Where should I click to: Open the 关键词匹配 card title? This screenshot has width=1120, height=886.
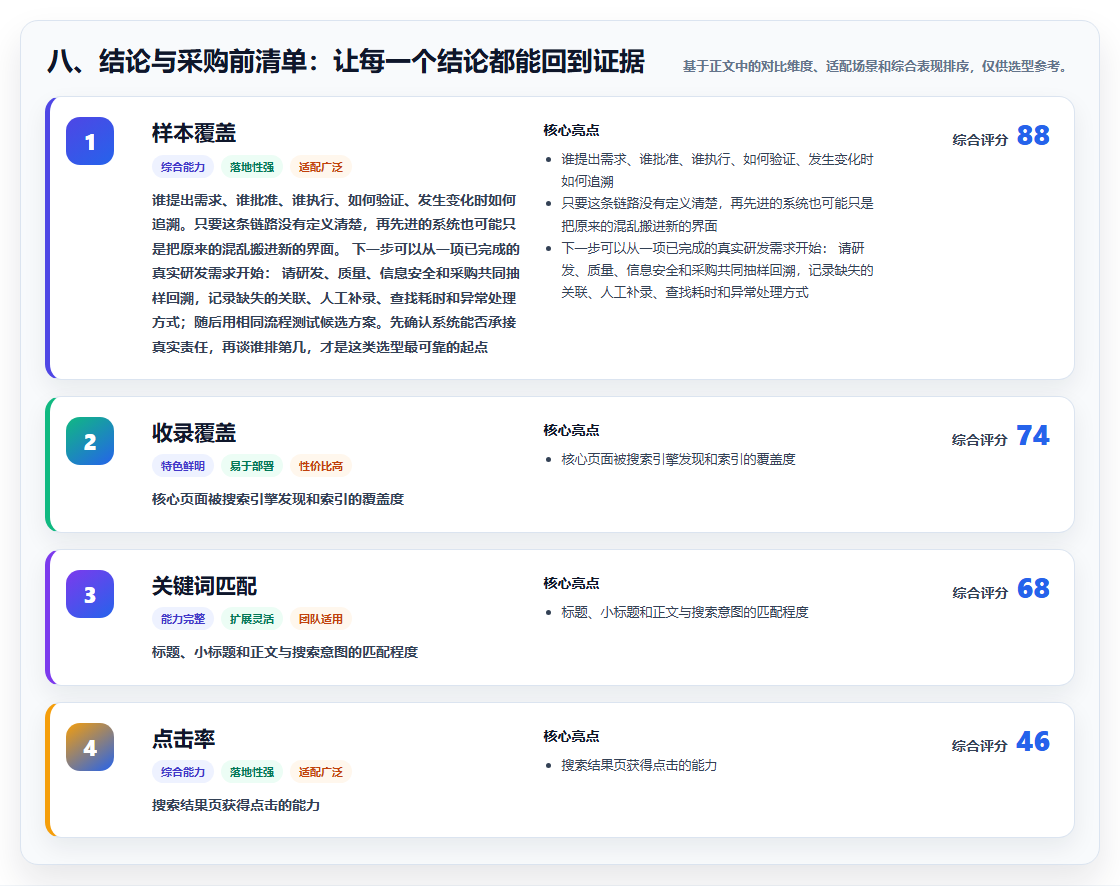point(204,586)
